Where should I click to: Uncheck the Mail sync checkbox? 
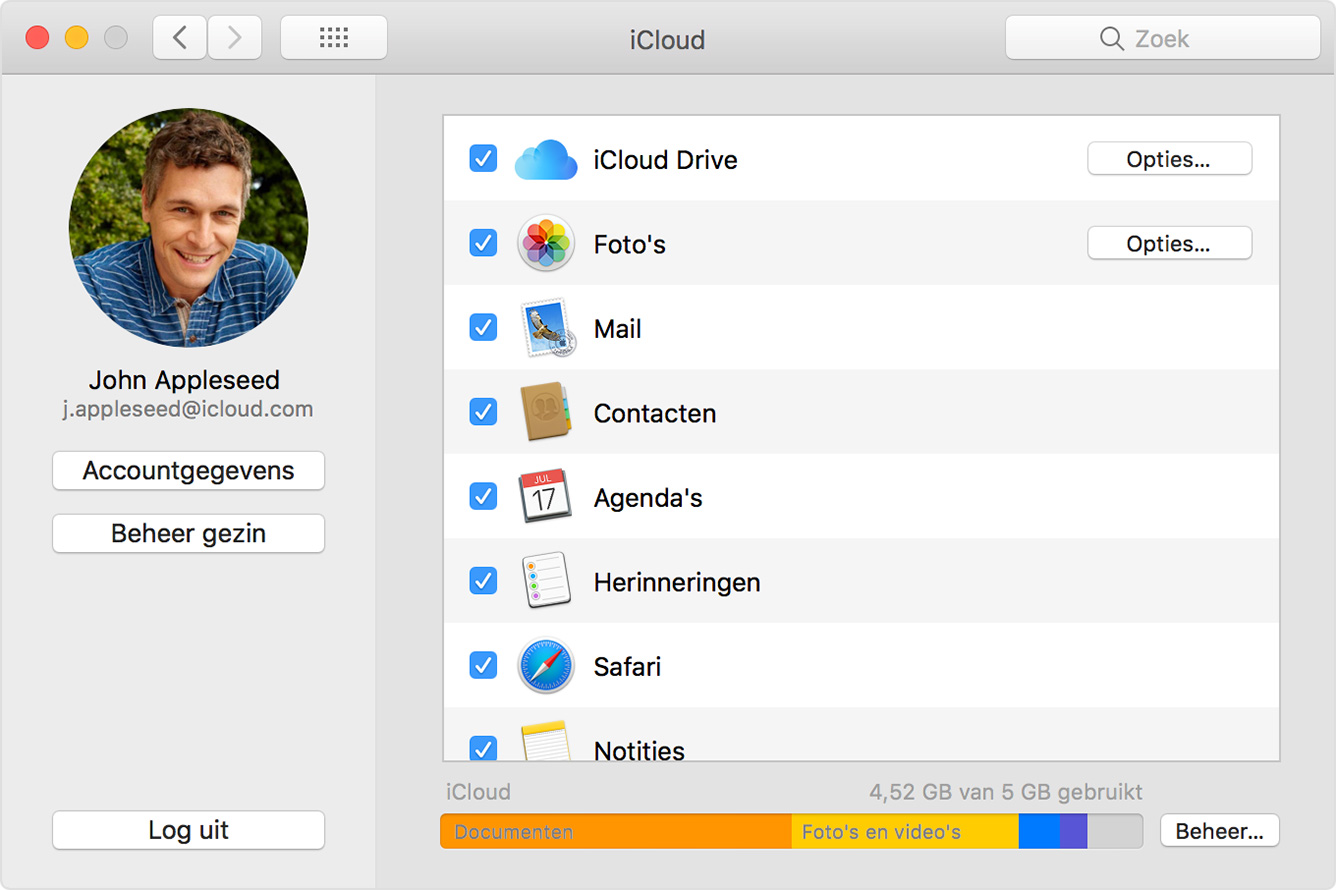coord(483,327)
